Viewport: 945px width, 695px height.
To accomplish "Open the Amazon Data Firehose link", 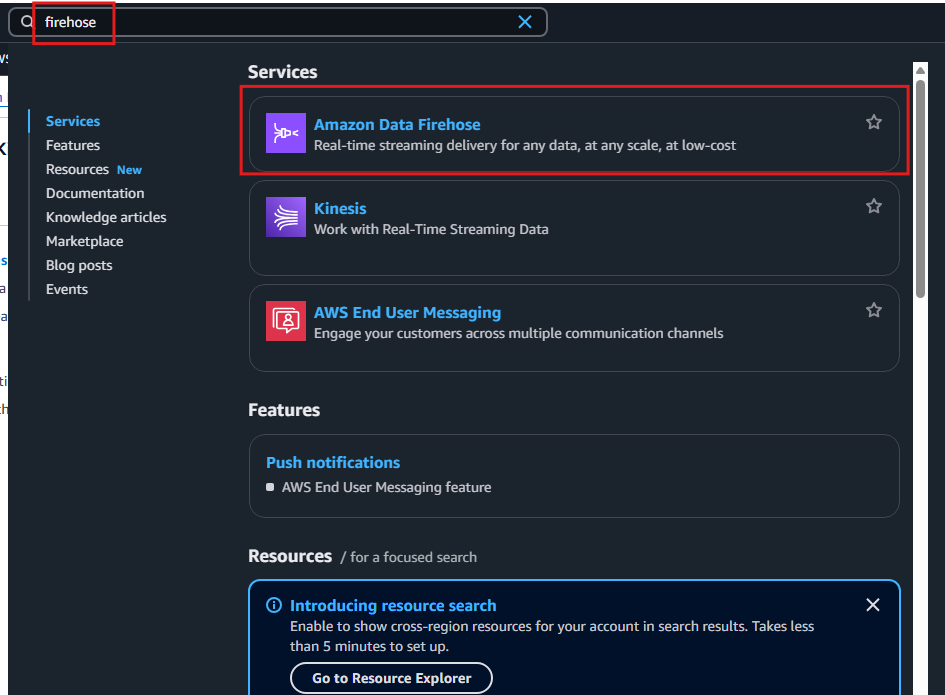I will point(397,125).
